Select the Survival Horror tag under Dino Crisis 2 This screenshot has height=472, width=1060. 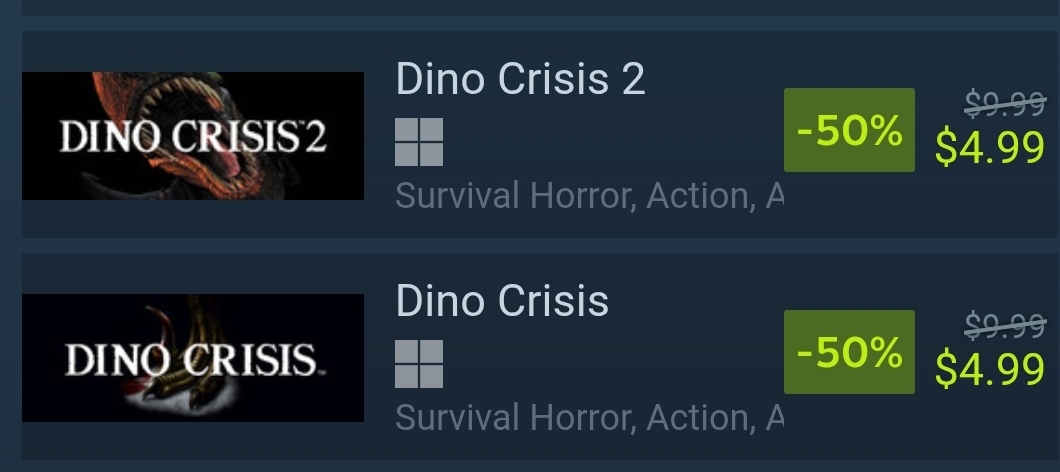514,196
